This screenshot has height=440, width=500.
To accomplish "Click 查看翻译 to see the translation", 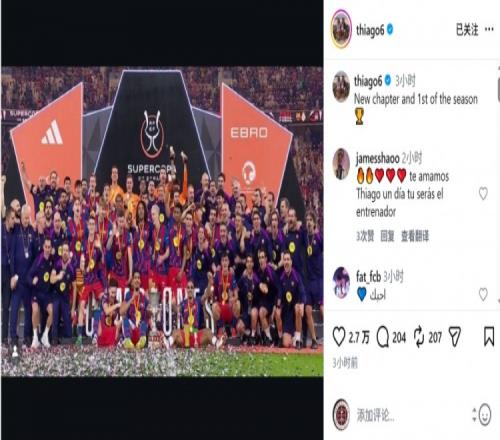I will pyautogui.click(x=415, y=236).
